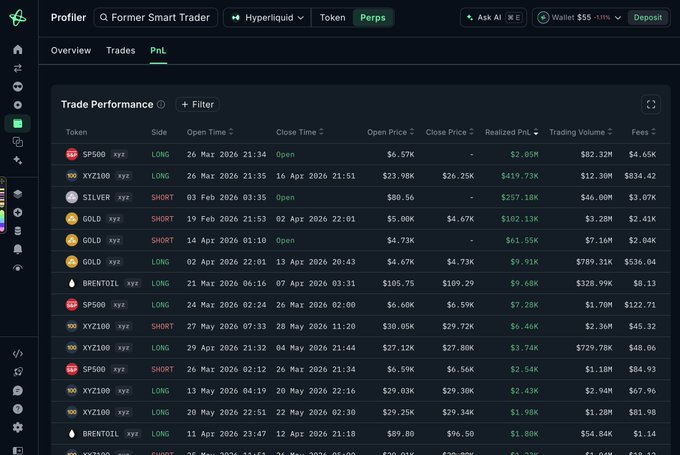Select the highlighted green Profiler sidebar icon
680x455 pixels.
(x=18, y=124)
